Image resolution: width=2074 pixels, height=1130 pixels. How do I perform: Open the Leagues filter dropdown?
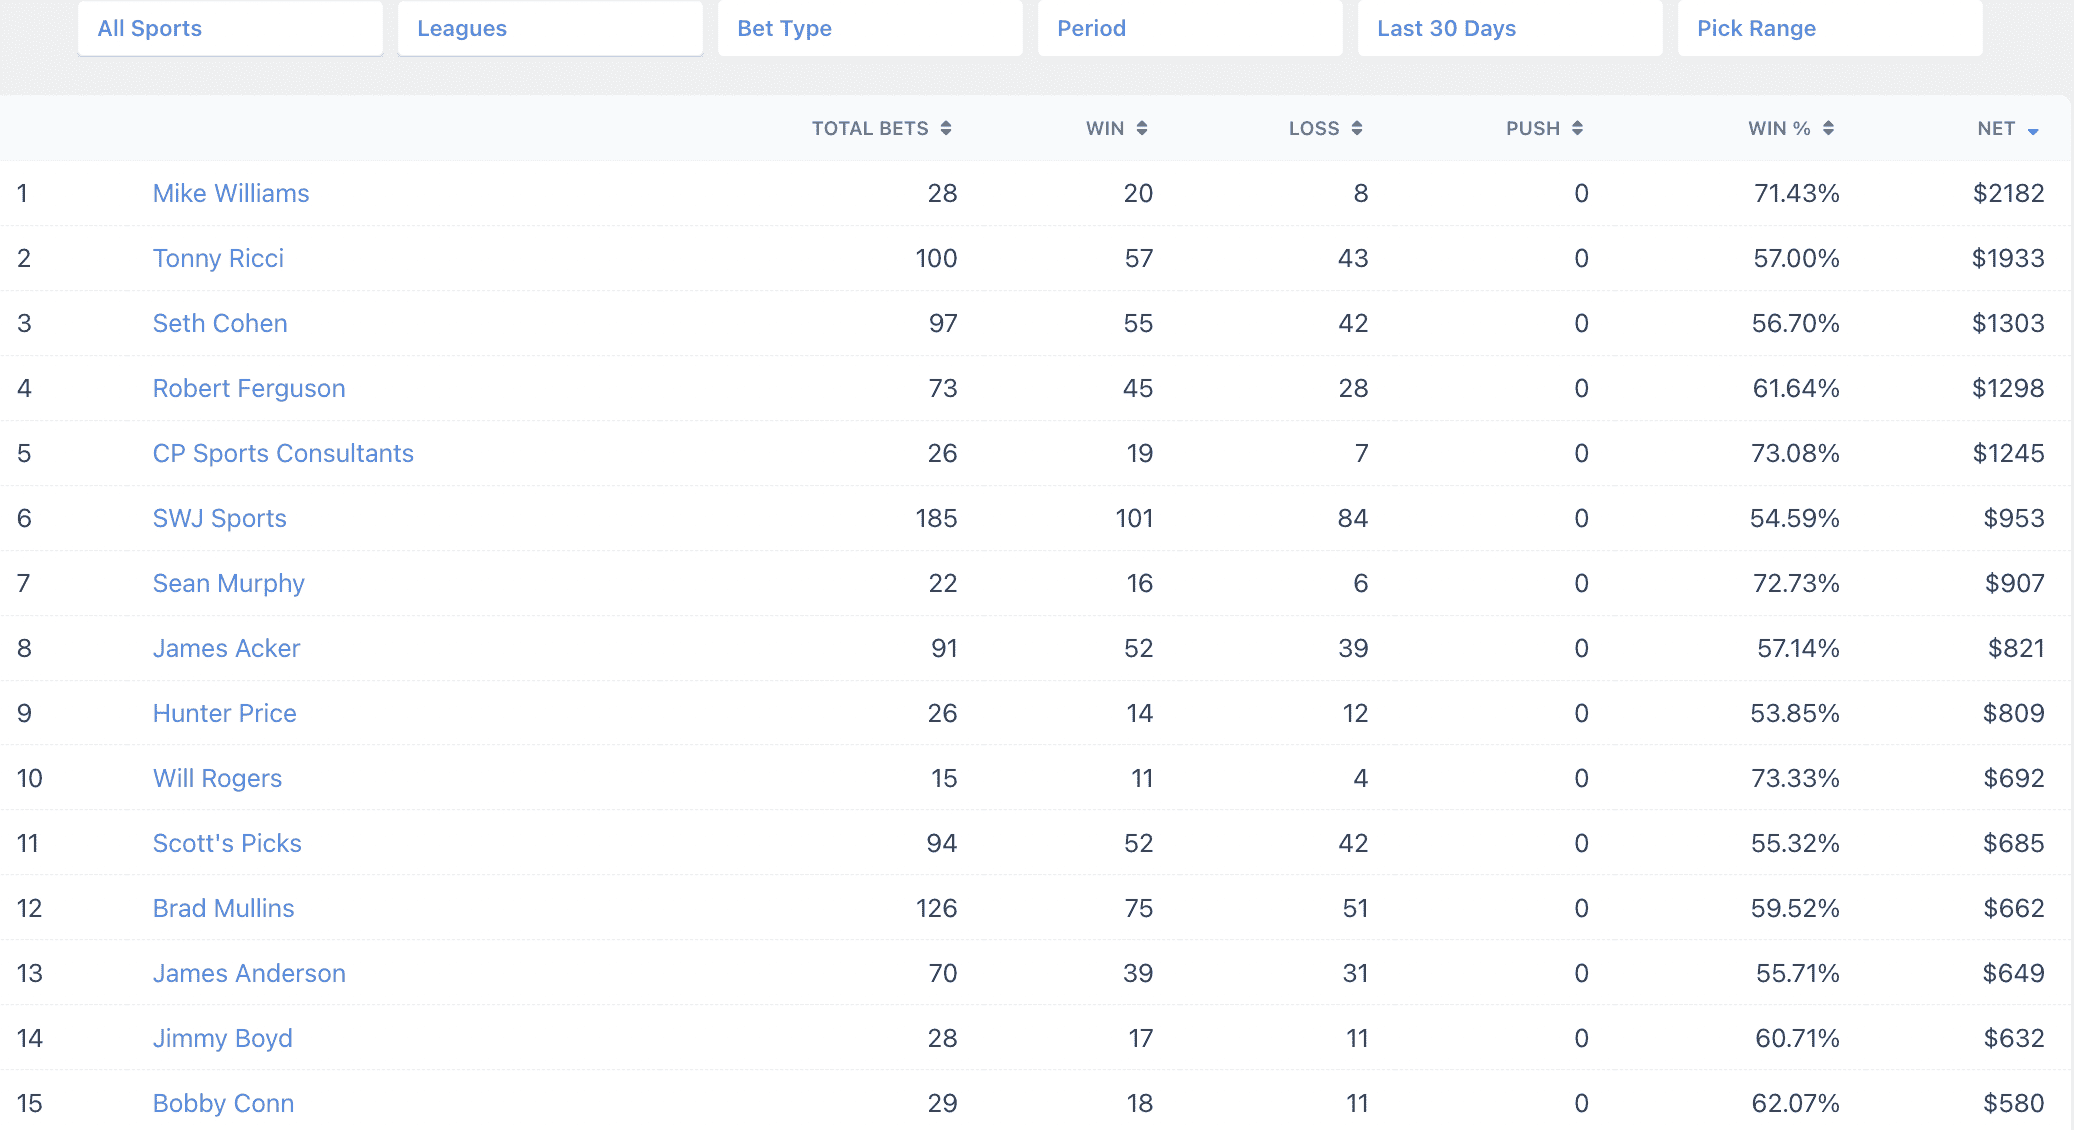point(550,28)
